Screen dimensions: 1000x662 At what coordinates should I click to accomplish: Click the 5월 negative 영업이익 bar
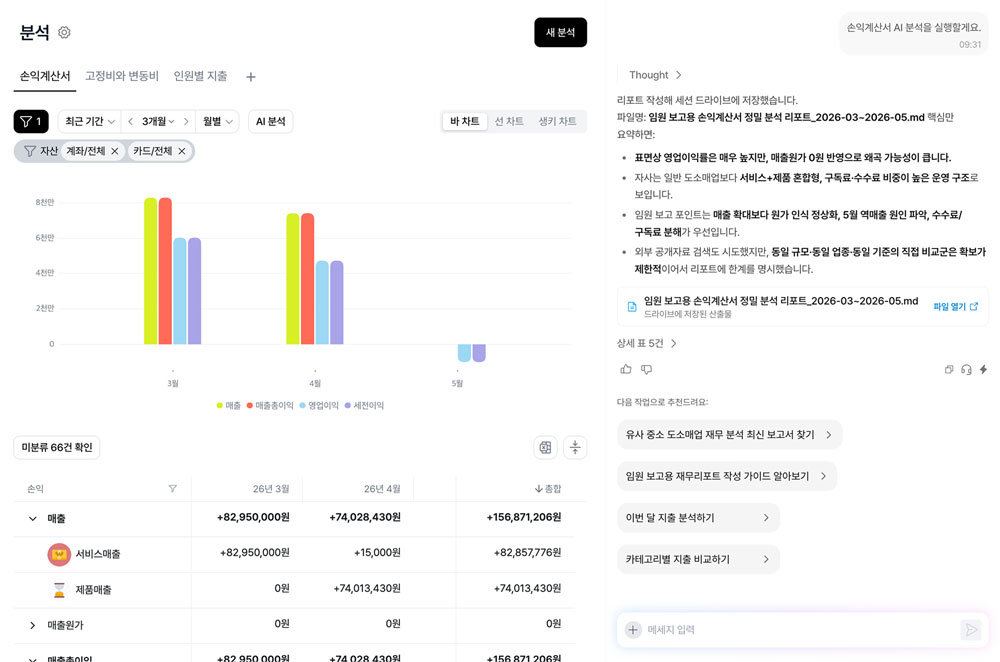tap(464, 353)
